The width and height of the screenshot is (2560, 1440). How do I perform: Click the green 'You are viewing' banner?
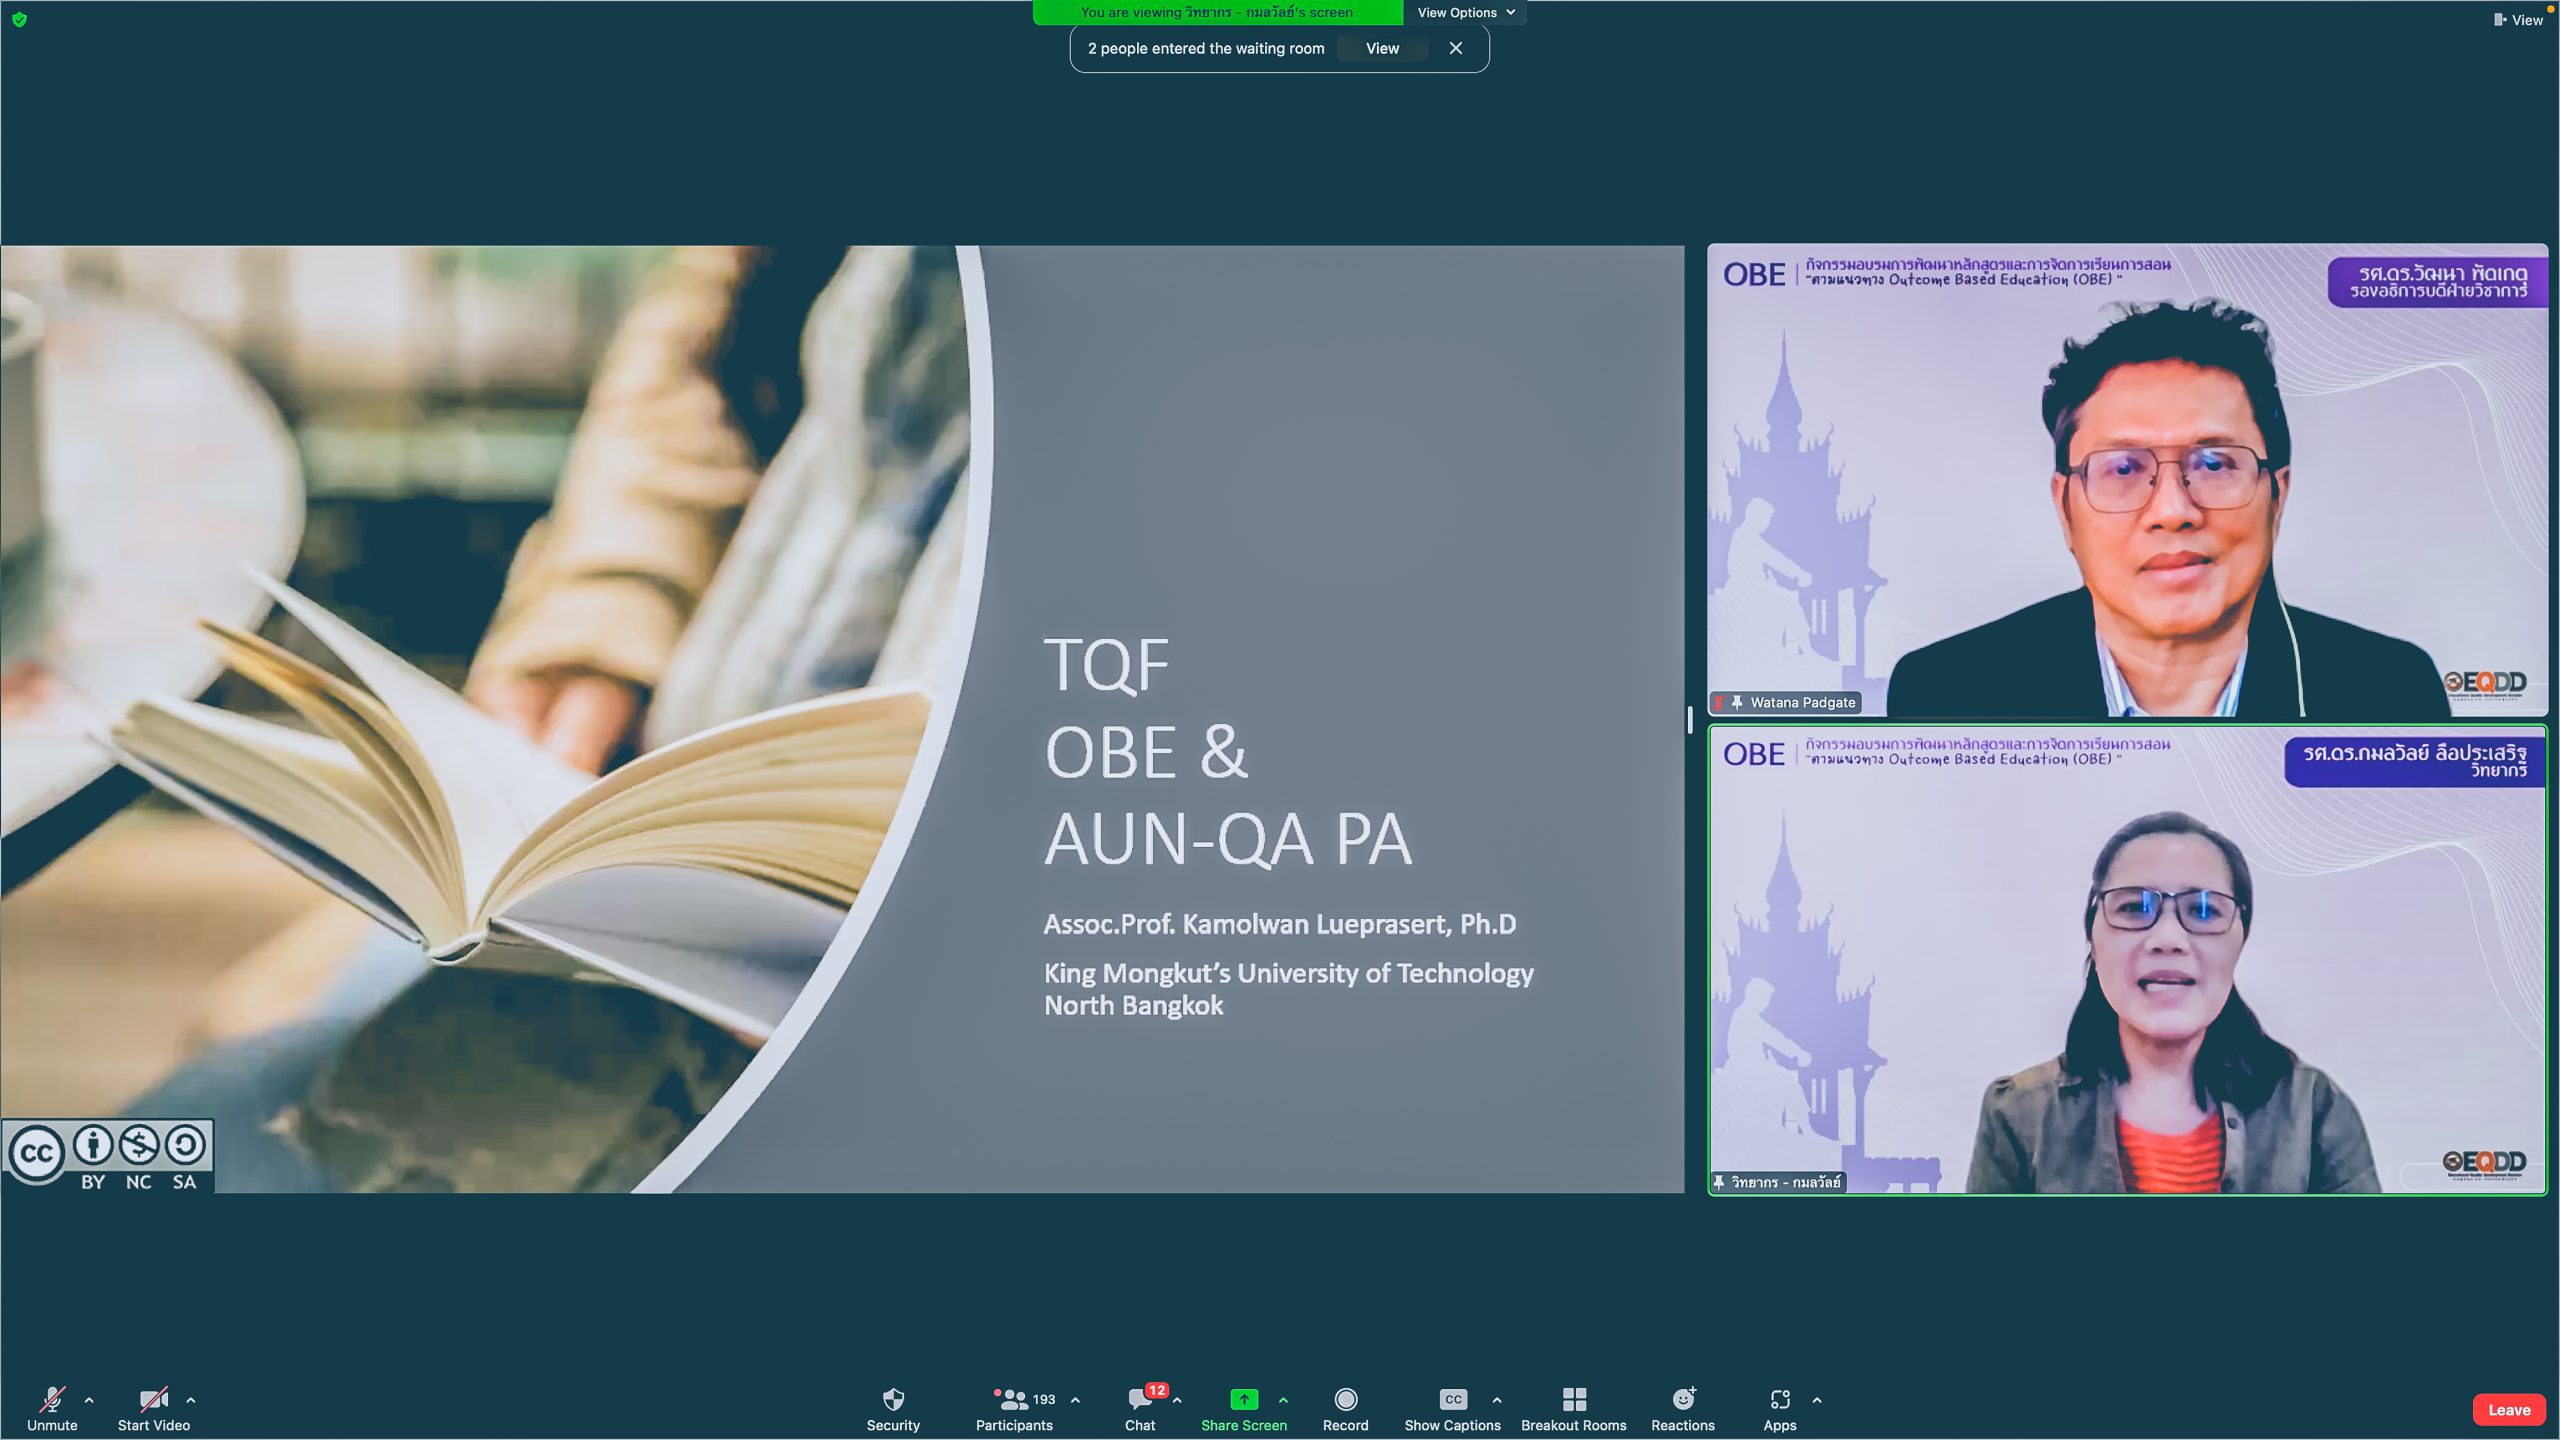tap(1217, 12)
